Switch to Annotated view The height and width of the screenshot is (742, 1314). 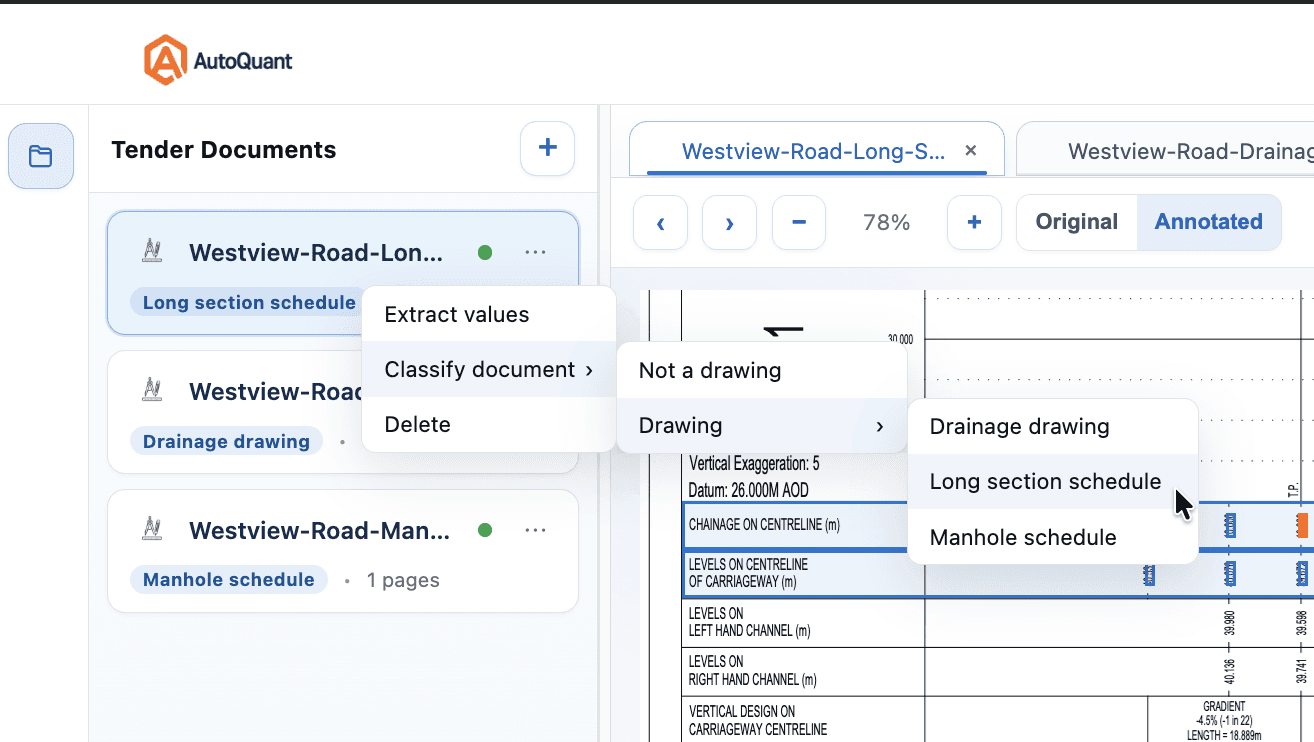(x=1209, y=222)
